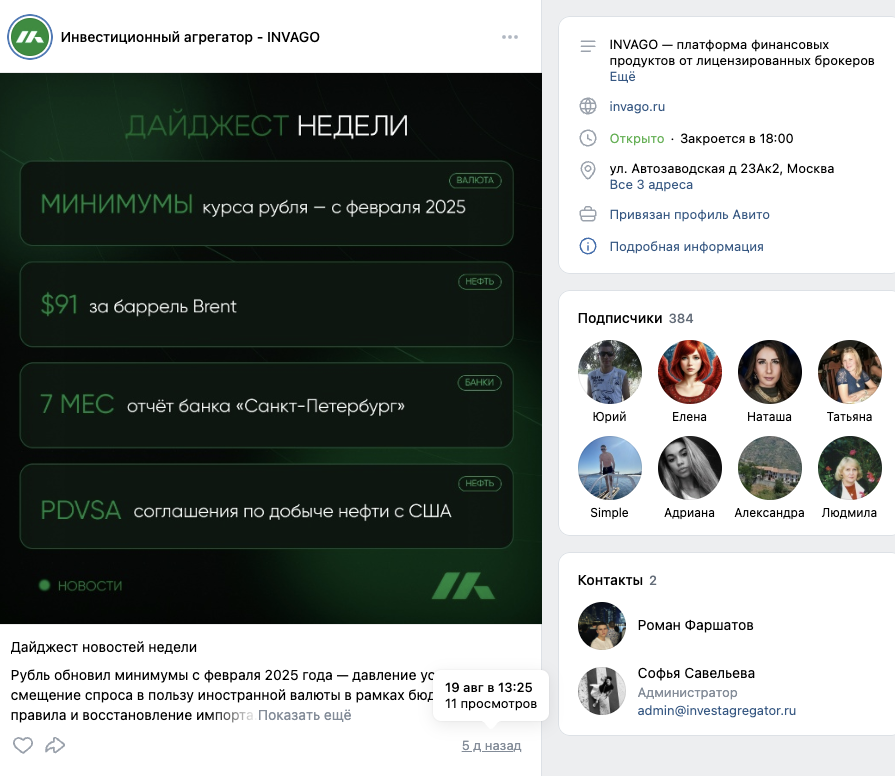Open the invago.ru website link
The image size is (895, 776).
pyautogui.click(x=637, y=107)
